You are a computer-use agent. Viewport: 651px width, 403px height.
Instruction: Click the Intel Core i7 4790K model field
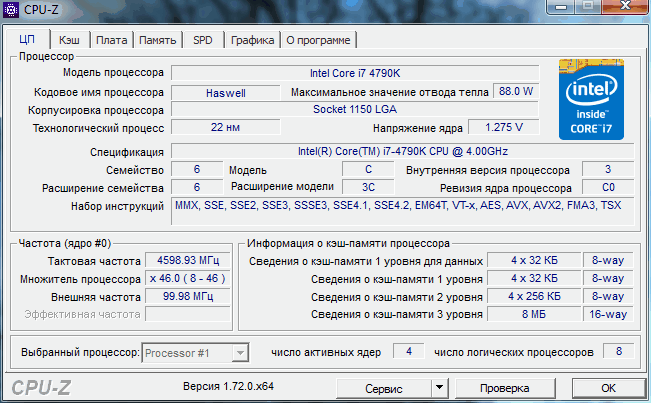355,73
